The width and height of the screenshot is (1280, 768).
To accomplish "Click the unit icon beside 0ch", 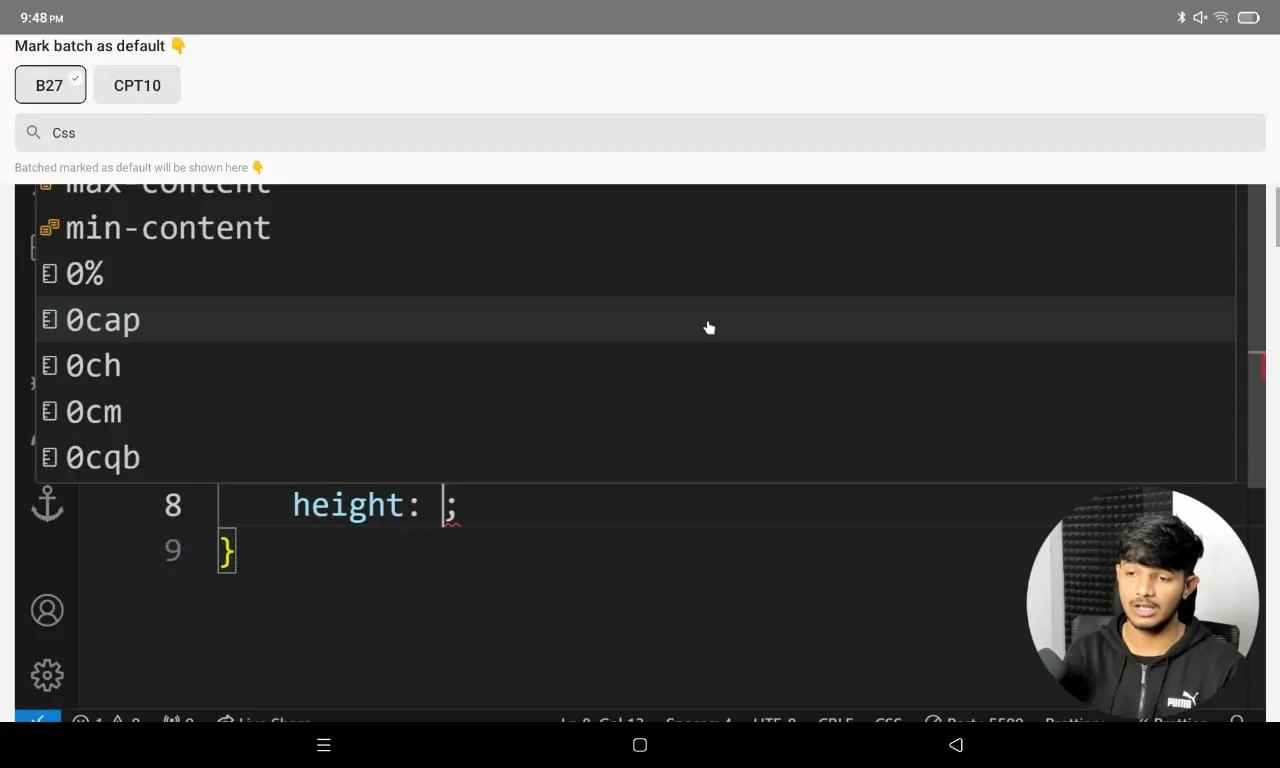I will coord(50,366).
